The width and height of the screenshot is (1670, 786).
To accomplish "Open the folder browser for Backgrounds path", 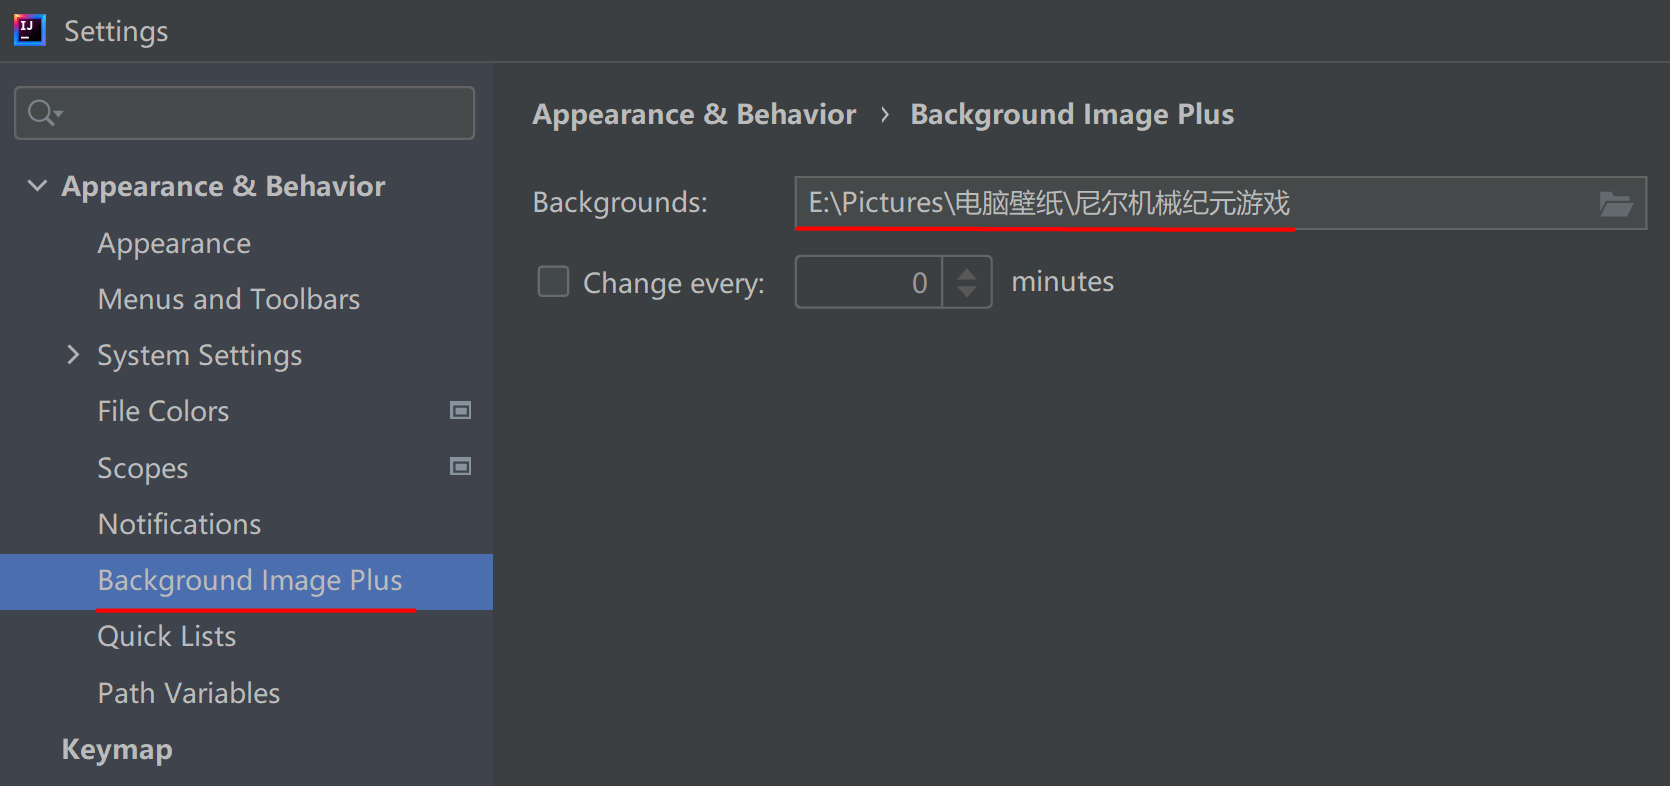I will click(x=1617, y=203).
